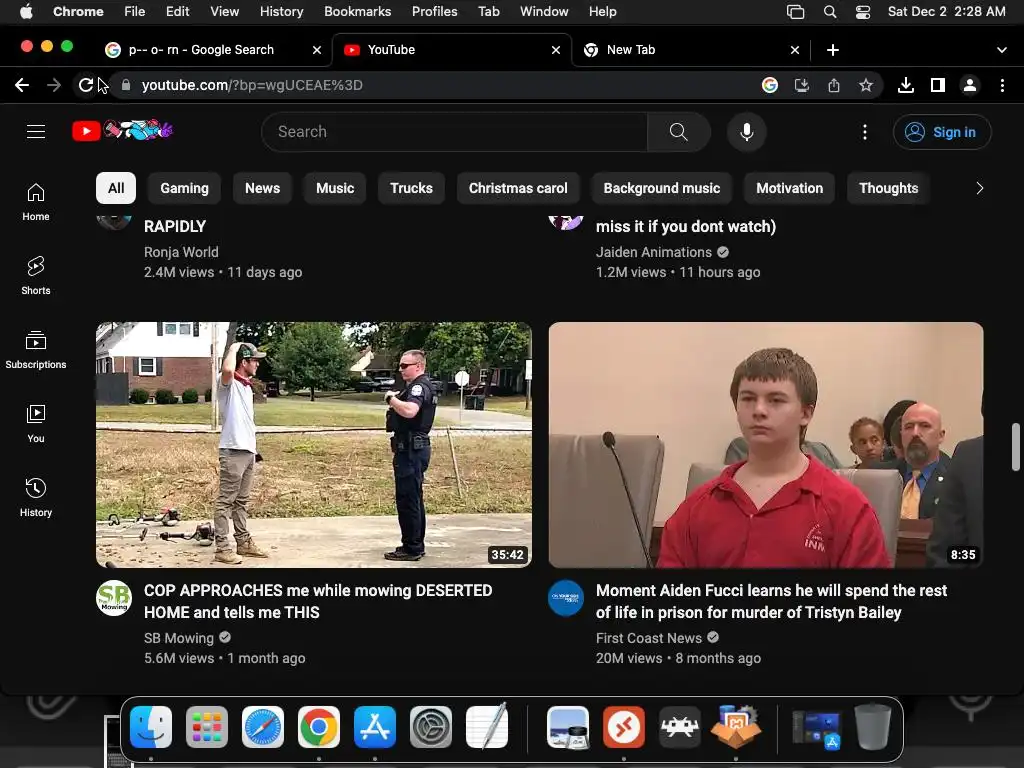Open First Coast News channel link

click(x=648, y=638)
